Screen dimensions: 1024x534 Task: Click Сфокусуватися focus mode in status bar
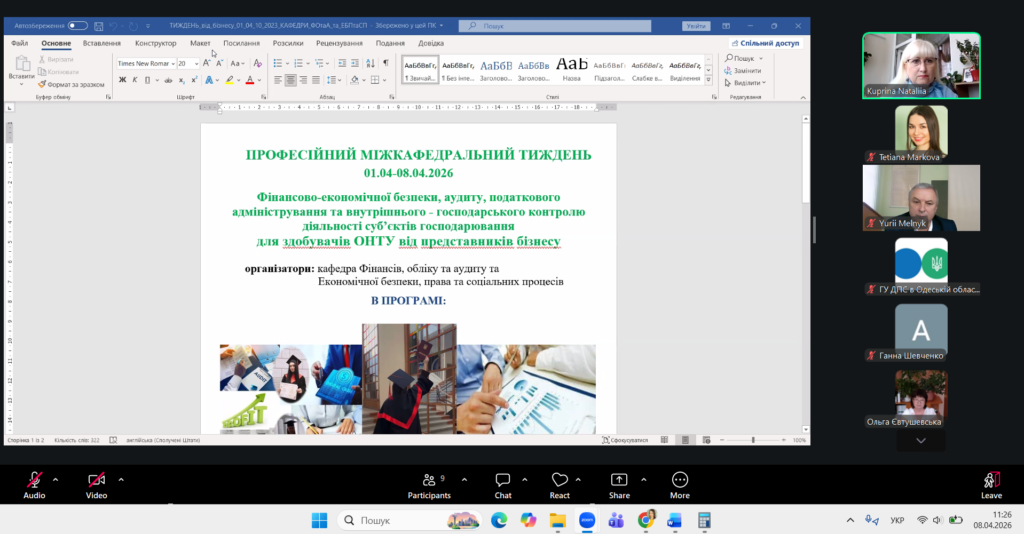(625, 440)
